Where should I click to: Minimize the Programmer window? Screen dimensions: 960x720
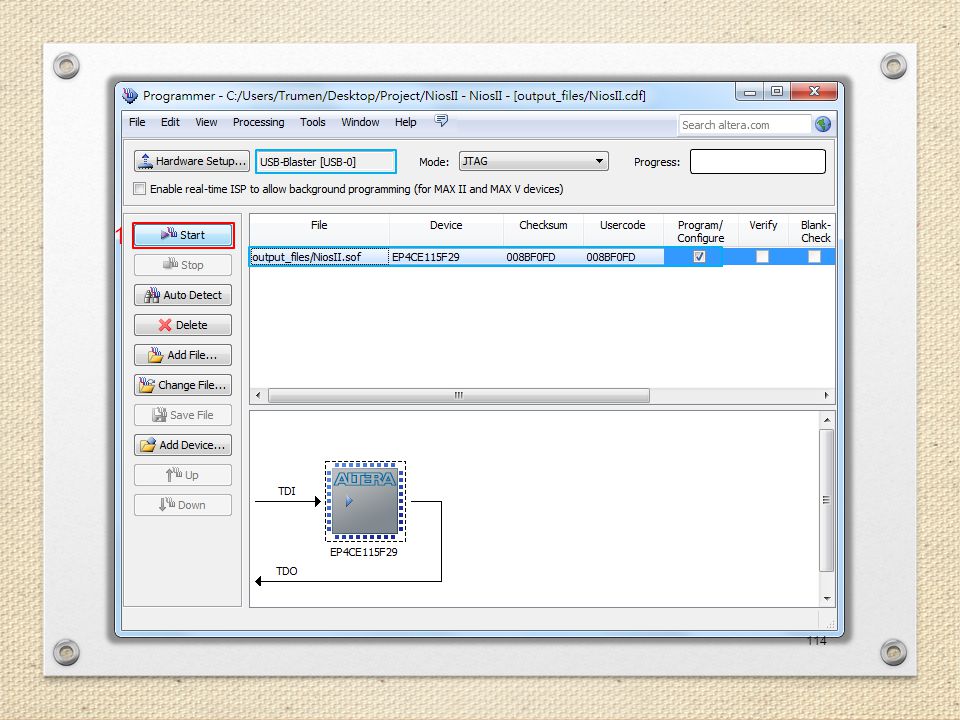(750, 92)
